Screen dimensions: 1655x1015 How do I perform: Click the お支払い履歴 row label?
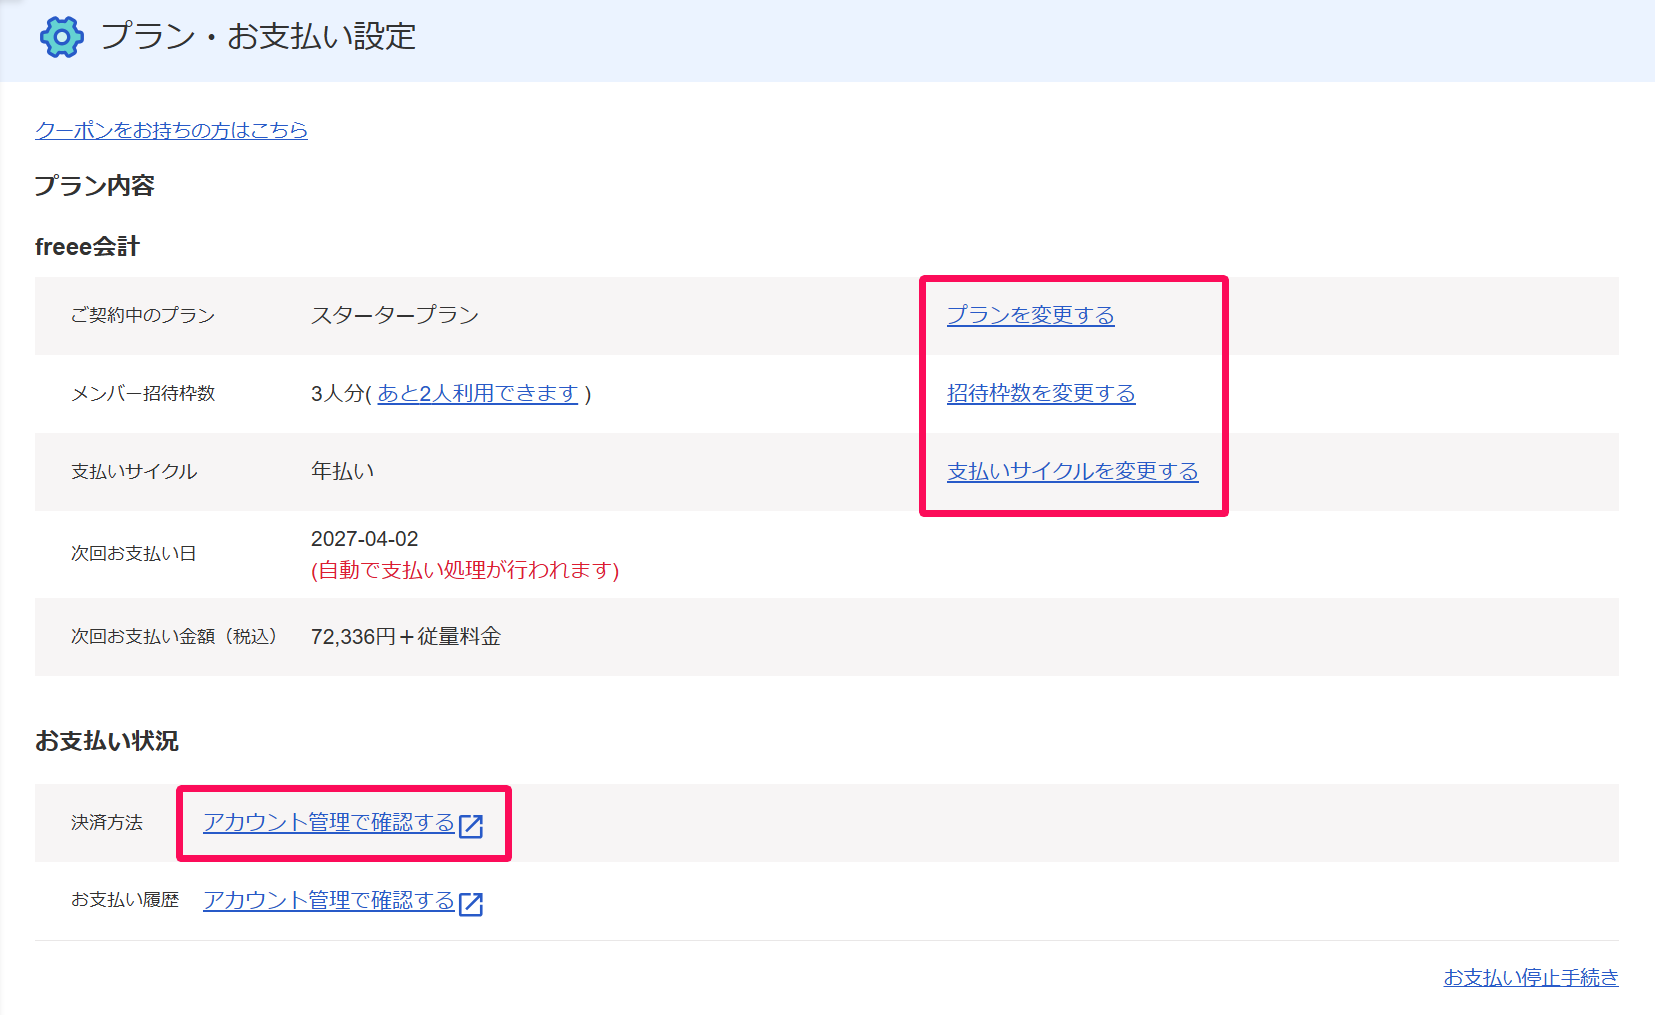[125, 900]
